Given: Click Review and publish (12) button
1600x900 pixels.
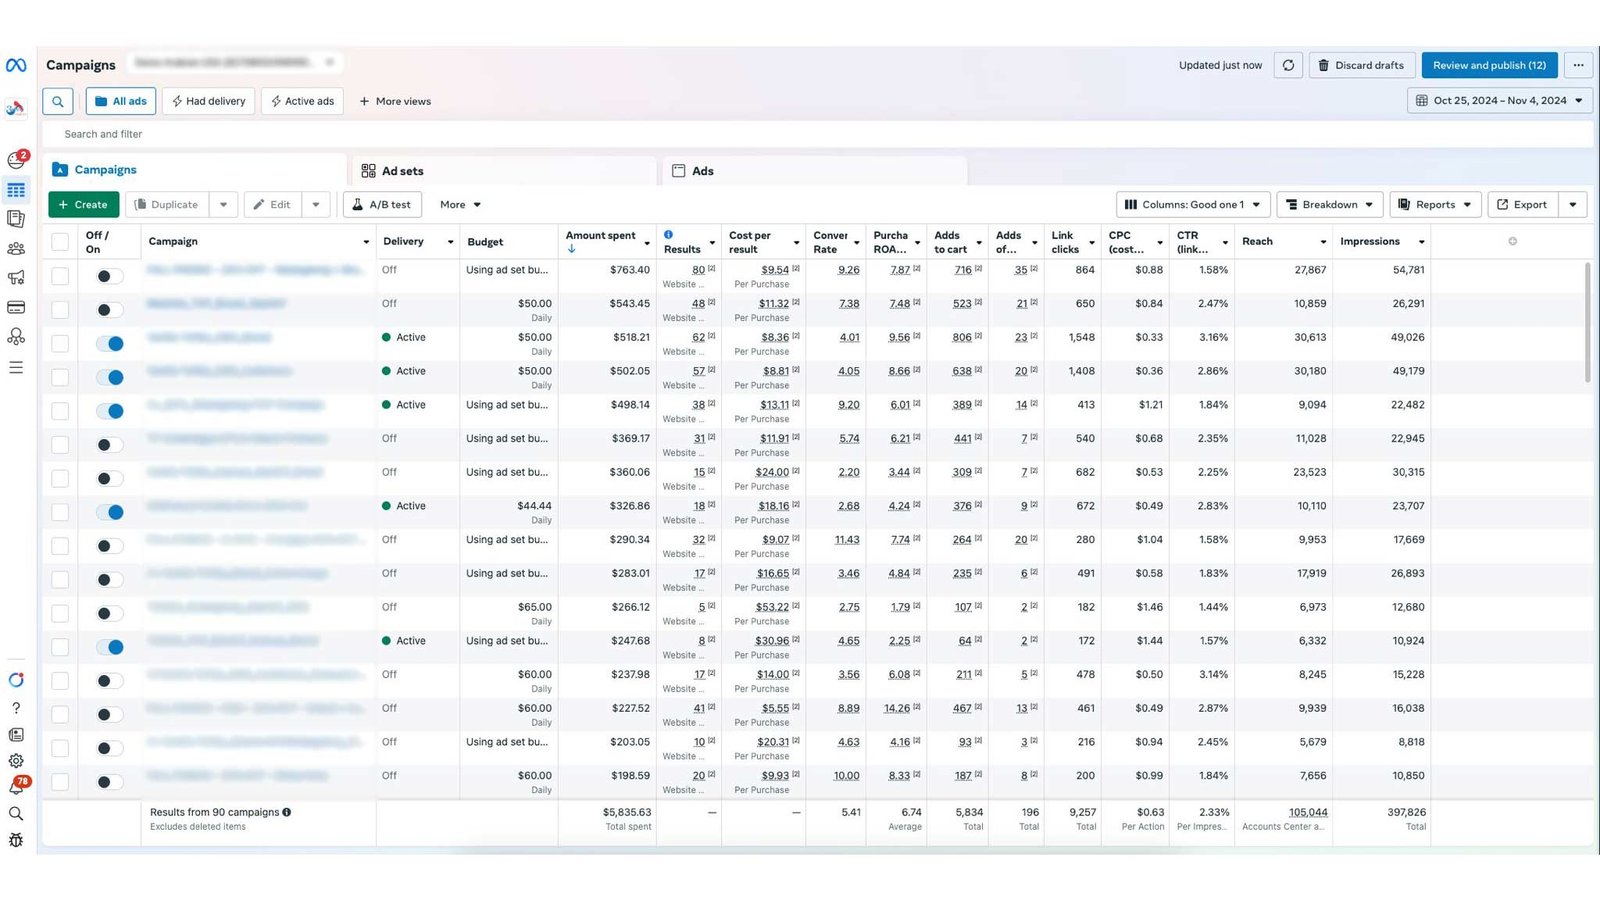Looking at the screenshot, I should point(1489,65).
